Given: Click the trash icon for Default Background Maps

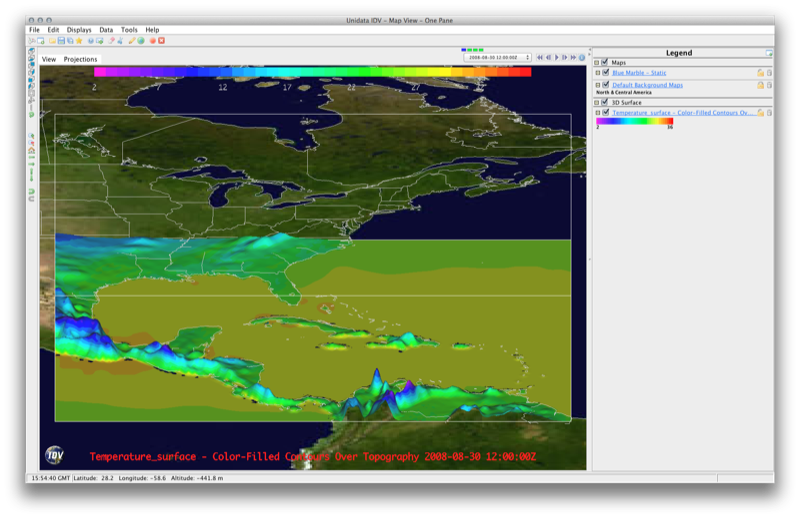Looking at the screenshot, I should click(x=769, y=86).
